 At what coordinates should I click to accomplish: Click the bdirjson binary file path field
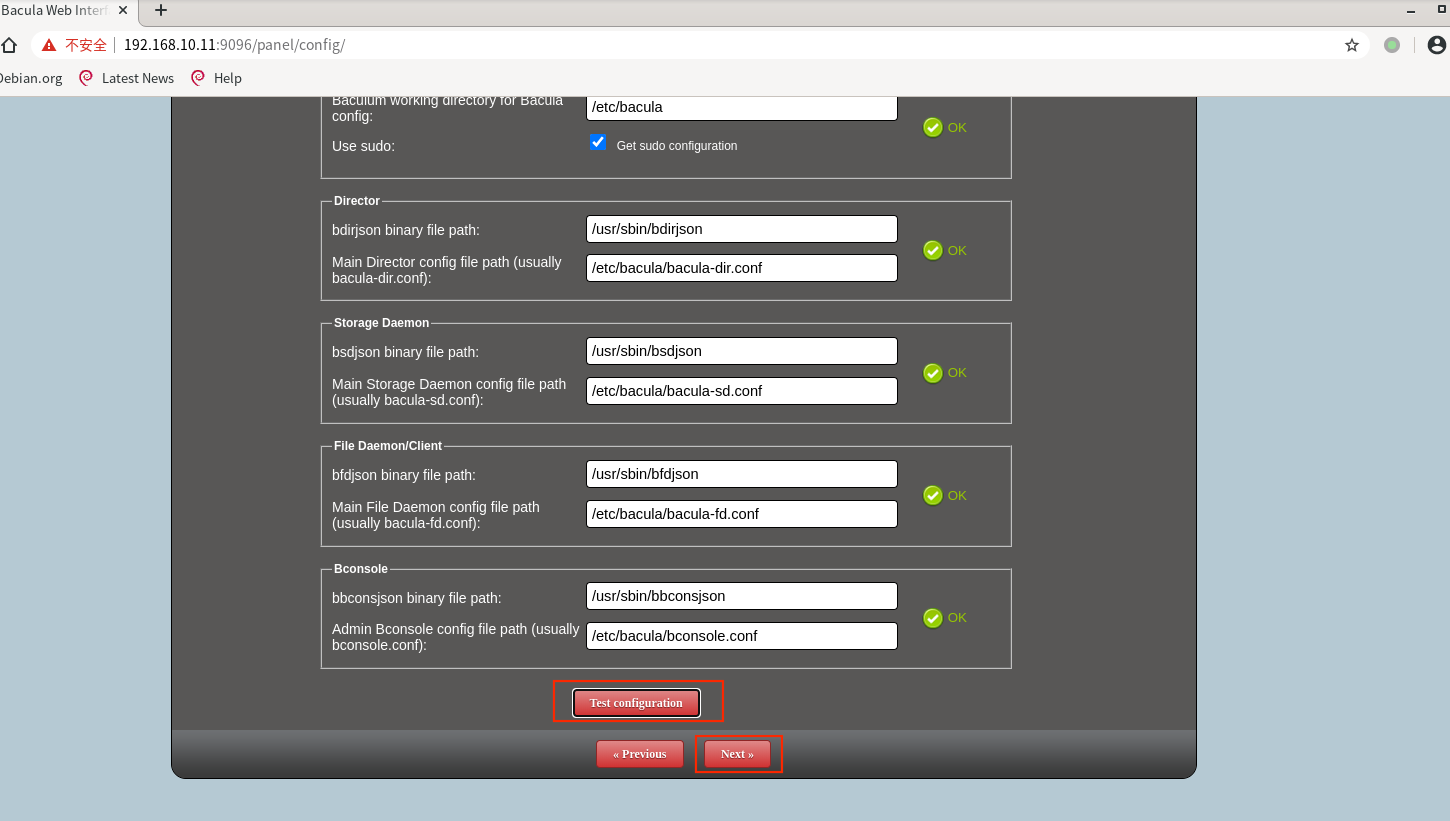coord(741,229)
